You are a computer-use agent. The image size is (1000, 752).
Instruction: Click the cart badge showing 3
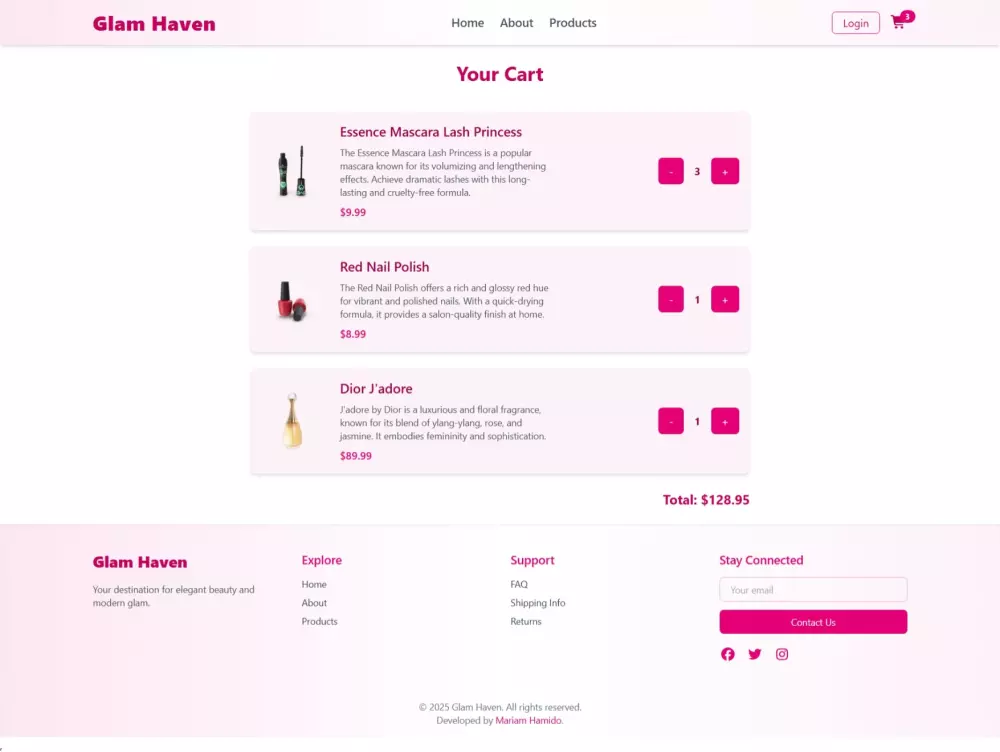point(908,17)
